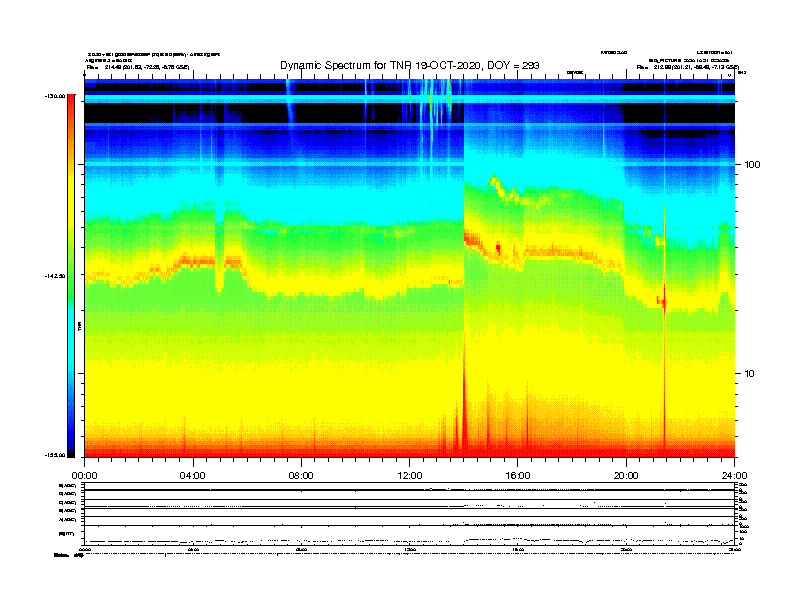This screenshot has height=612, width=792.
Task: Click the '20:00' time axis label
Action: pyautogui.click(x=626, y=476)
